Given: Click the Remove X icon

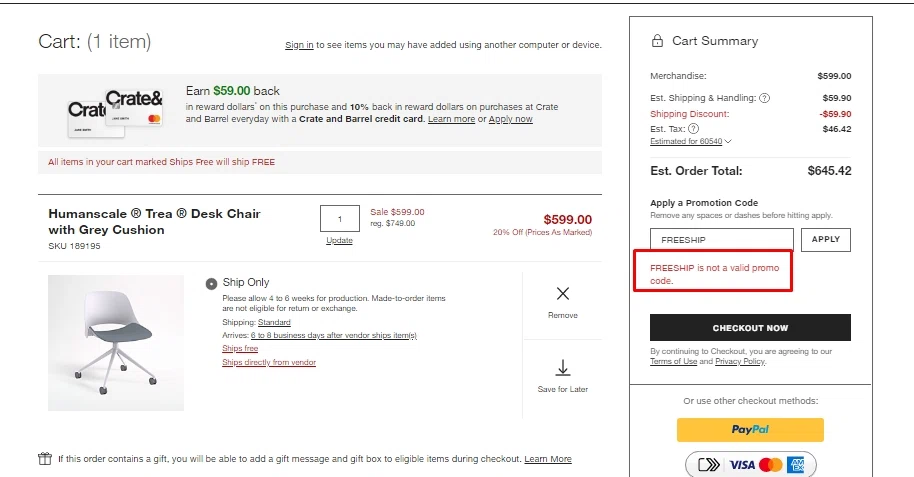Looking at the screenshot, I should (563, 294).
